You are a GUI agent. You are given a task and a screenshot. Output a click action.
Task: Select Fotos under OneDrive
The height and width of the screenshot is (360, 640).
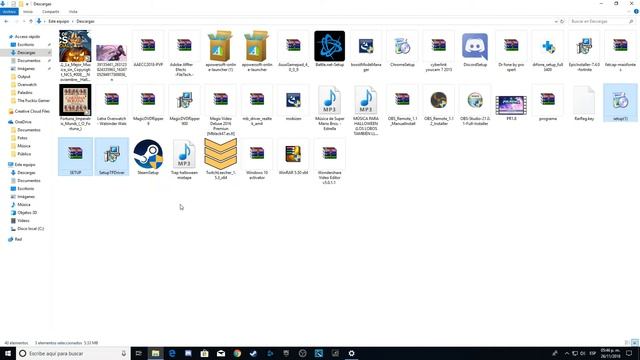22,138
